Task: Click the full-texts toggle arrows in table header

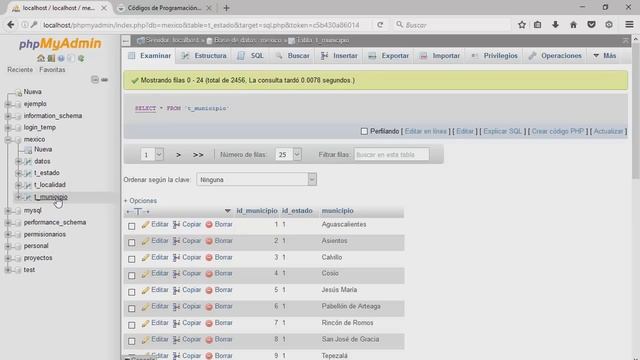Action: (138, 211)
